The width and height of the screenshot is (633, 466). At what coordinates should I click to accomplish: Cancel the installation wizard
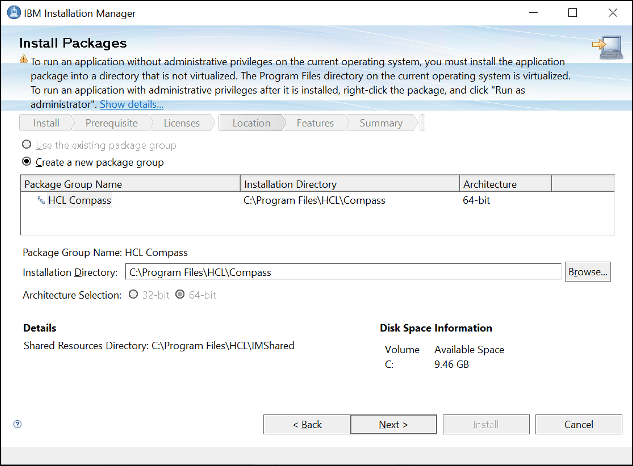[579, 424]
